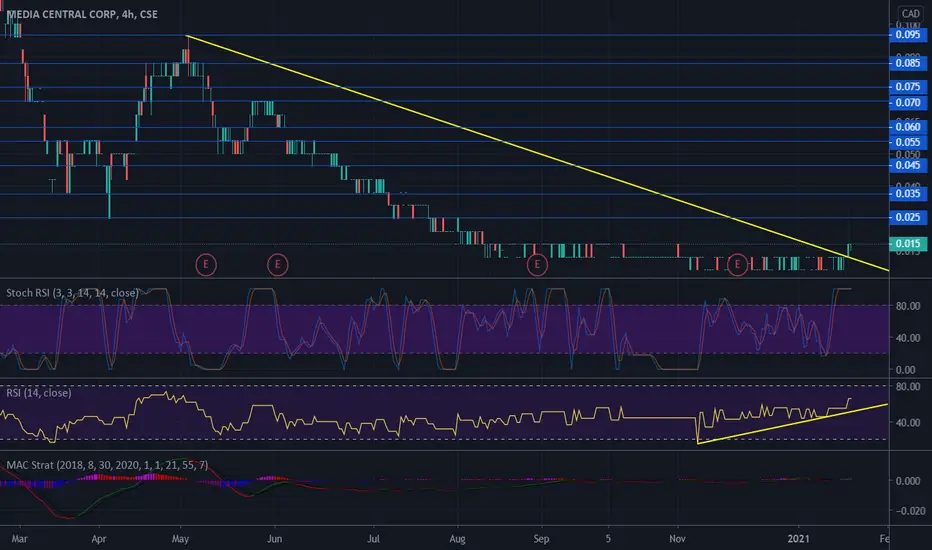
Task: Click the Jun label on the time axis
Action: click(274, 539)
